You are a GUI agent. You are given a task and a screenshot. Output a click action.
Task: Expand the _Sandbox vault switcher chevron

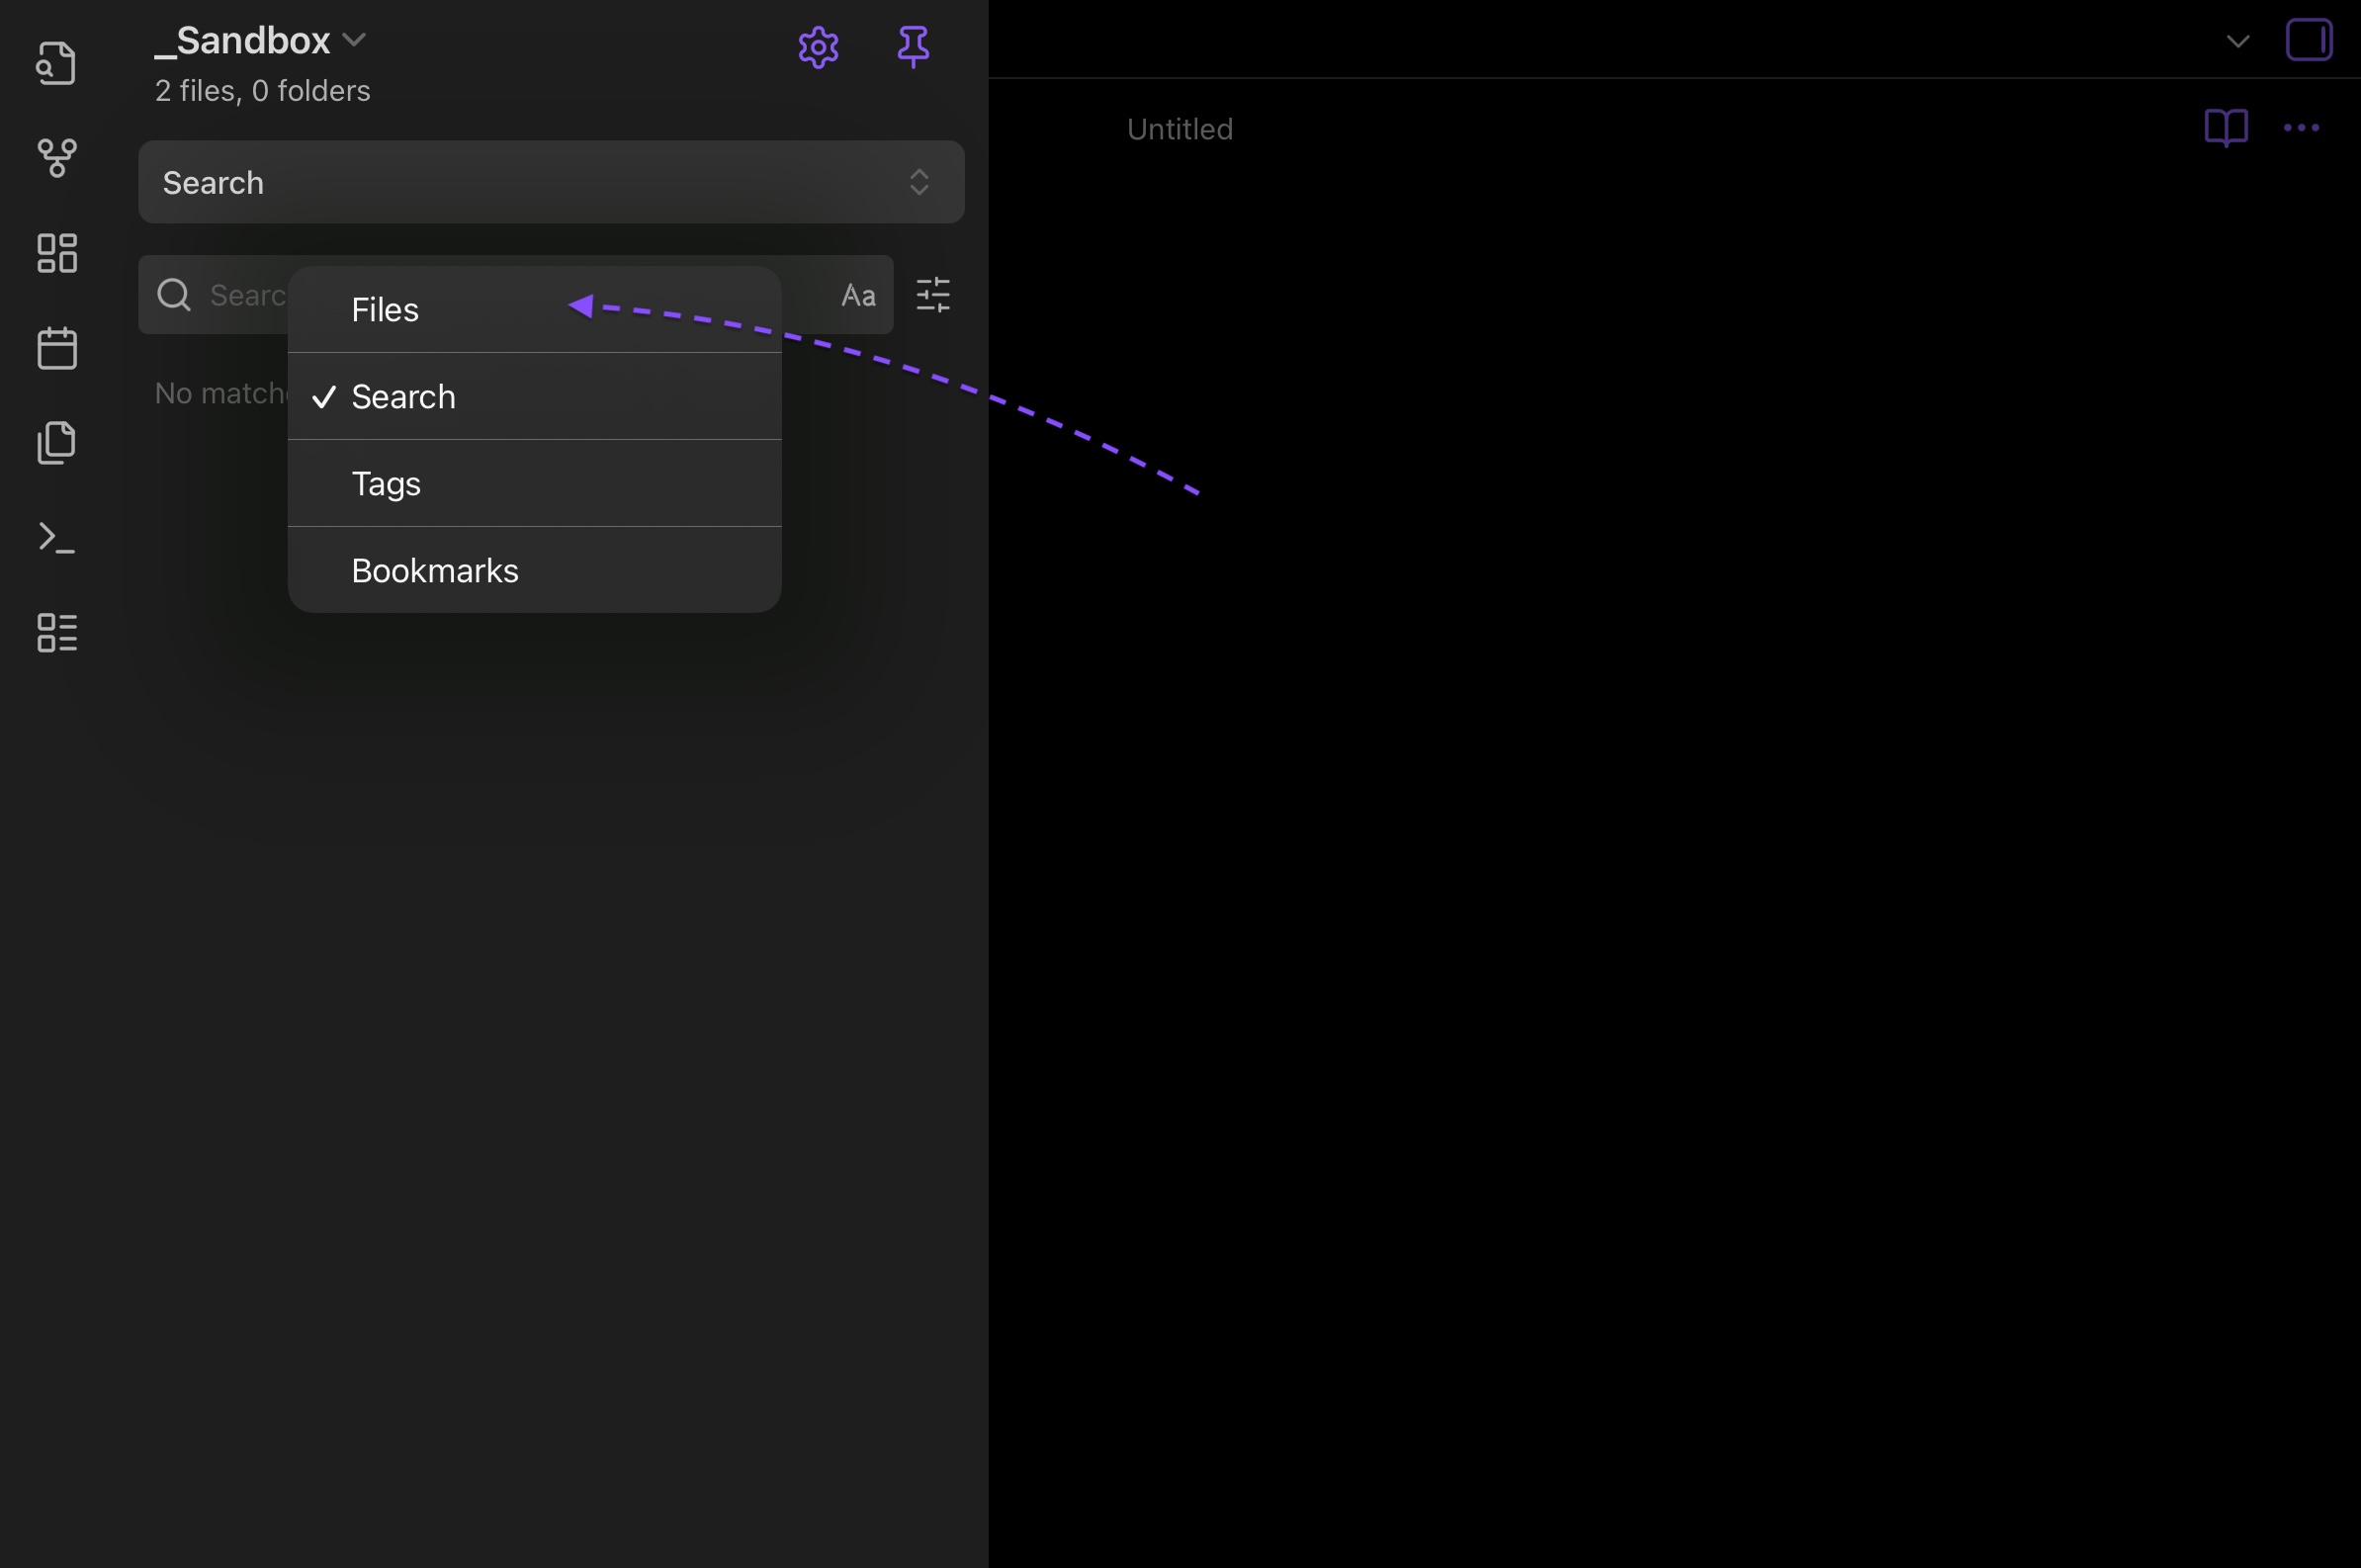tap(354, 40)
